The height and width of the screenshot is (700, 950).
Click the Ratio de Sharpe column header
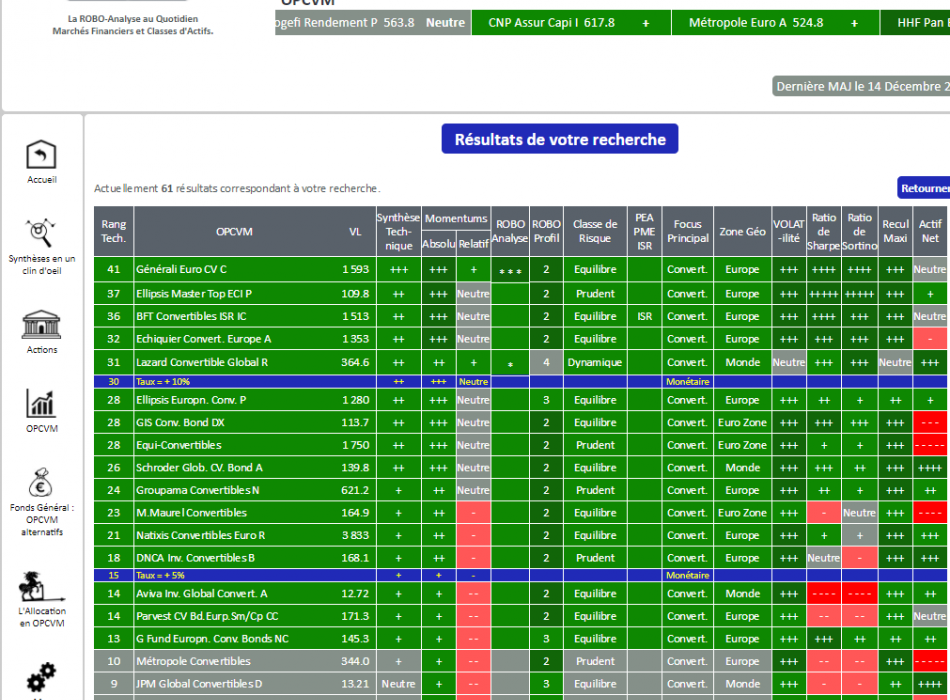pyautogui.click(x=823, y=232)
